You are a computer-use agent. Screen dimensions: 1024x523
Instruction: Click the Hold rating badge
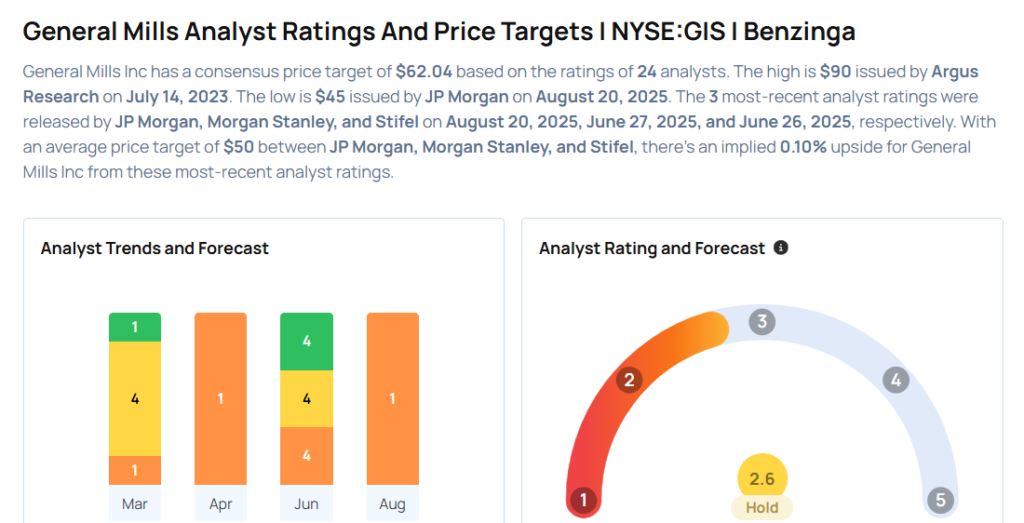click(762, 507)
